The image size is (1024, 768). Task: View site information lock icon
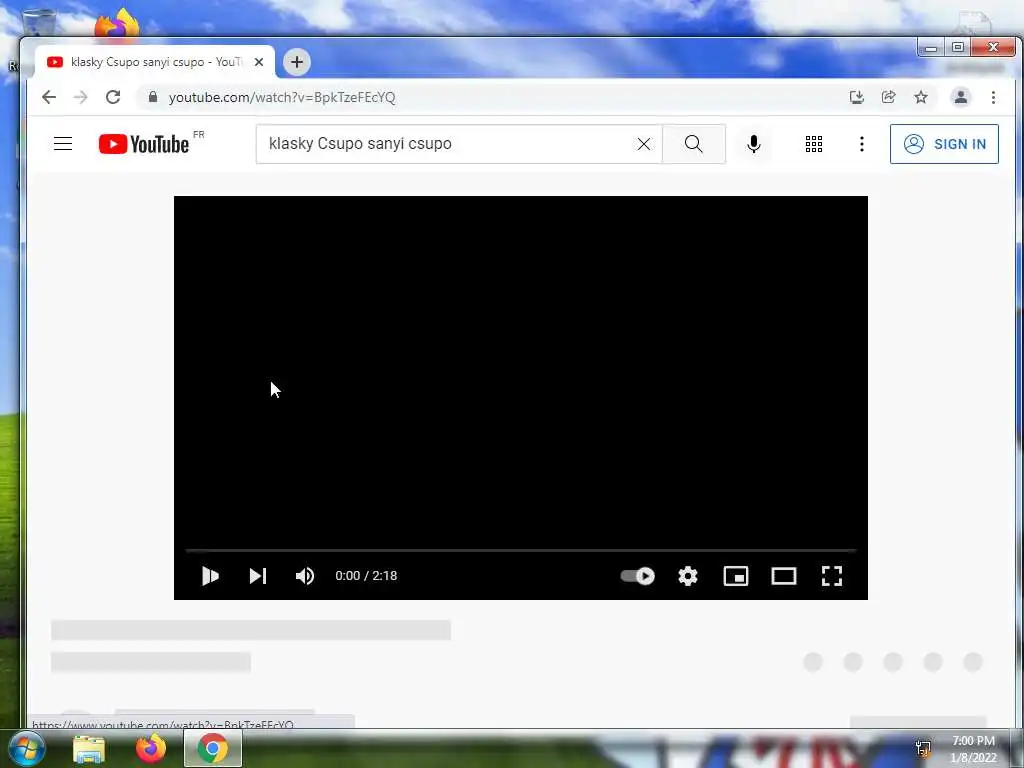coord(153,97)
